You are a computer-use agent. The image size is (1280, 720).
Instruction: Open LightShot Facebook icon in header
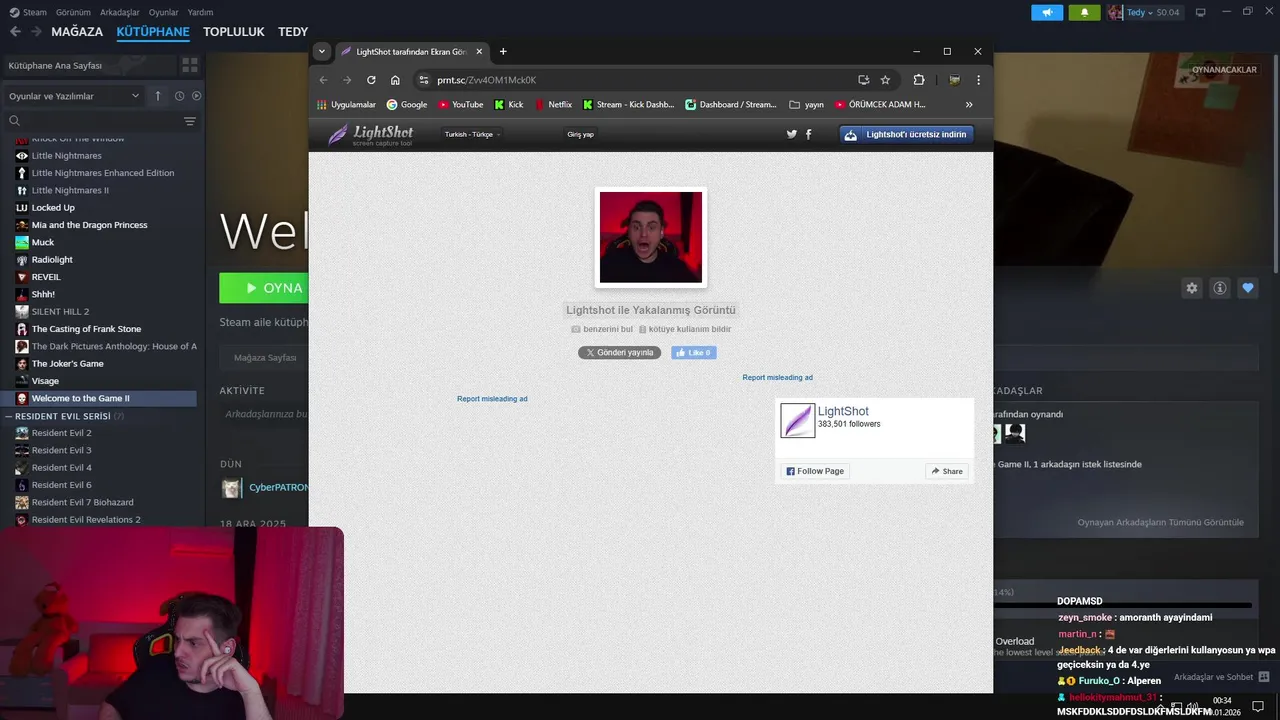click(808, 134)
